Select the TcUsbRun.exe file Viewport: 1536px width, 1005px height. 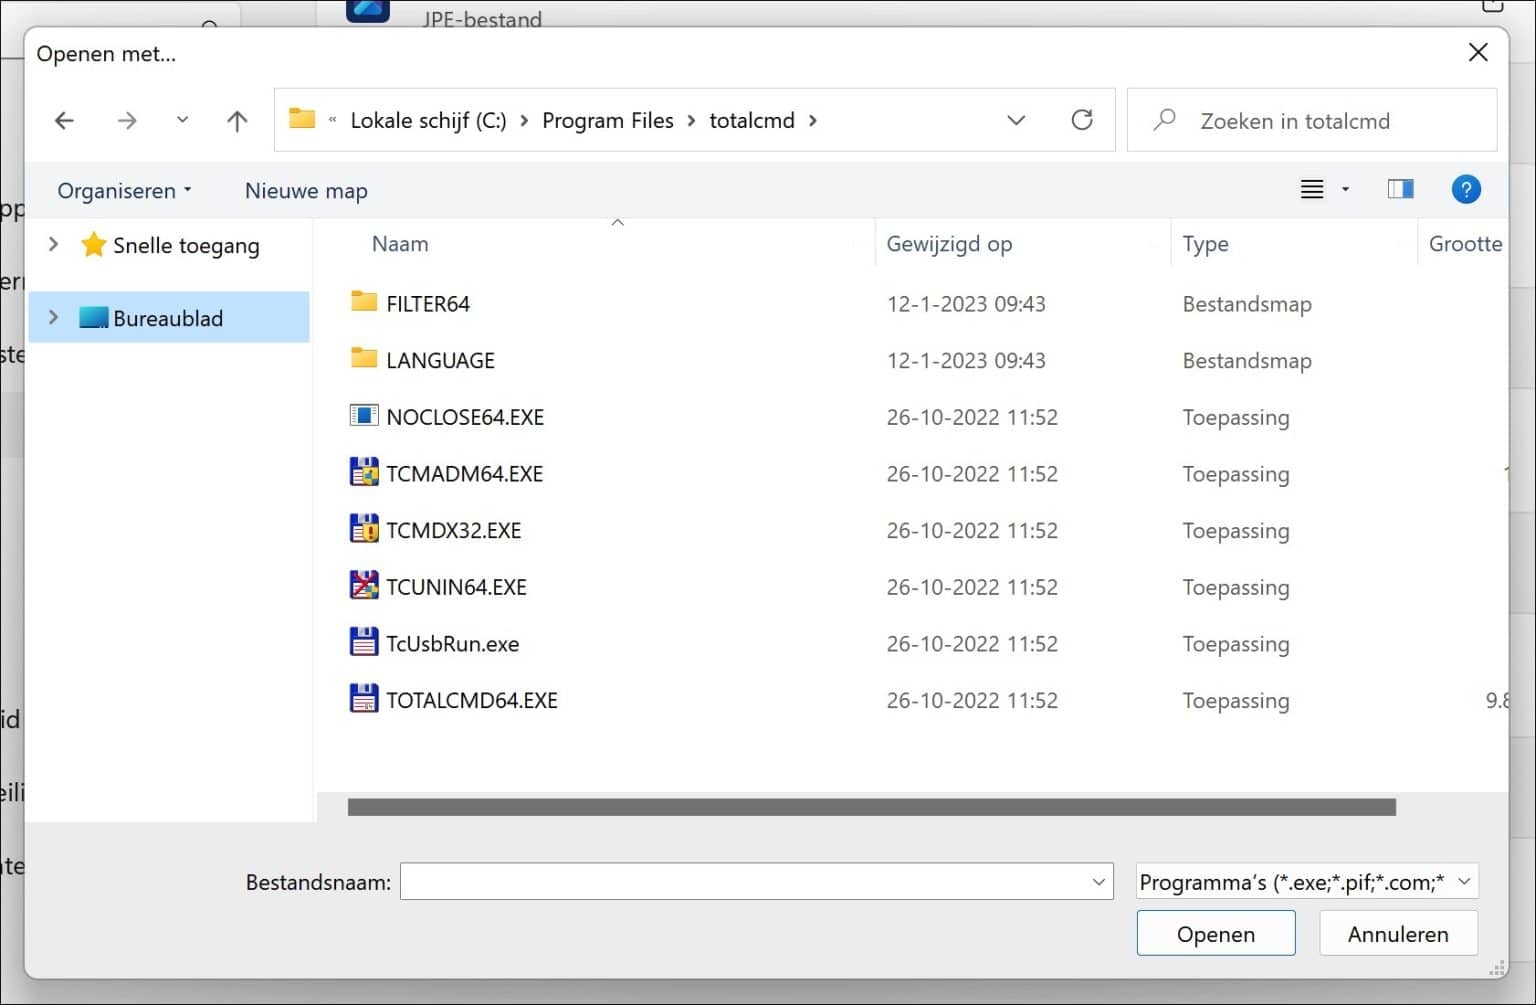coord(452,643)
